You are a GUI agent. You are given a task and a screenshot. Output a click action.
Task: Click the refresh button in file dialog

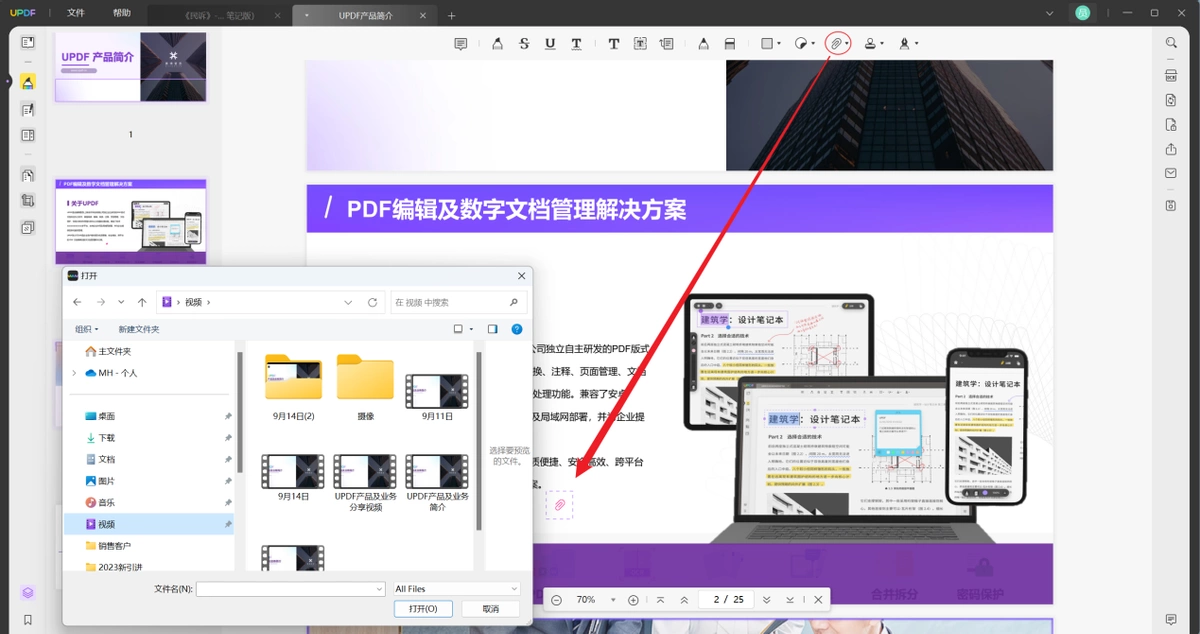point(372,302)
